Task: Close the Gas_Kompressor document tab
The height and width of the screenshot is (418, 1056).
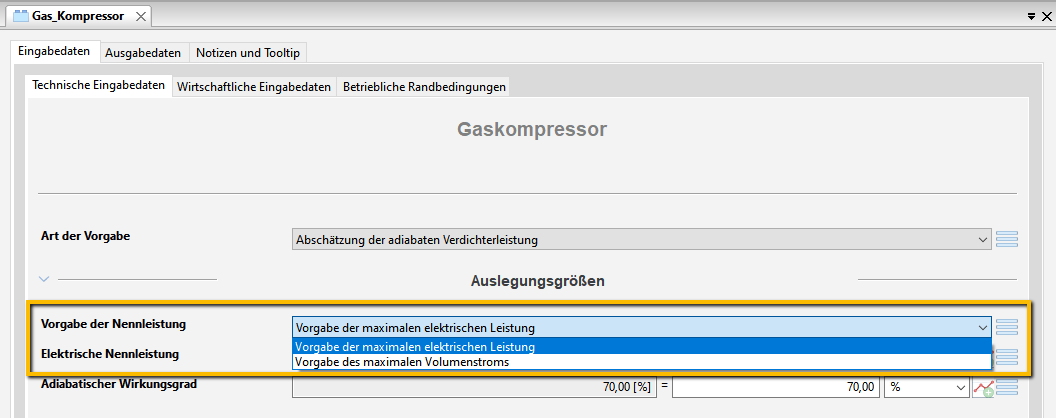Action: coord(140,17)
